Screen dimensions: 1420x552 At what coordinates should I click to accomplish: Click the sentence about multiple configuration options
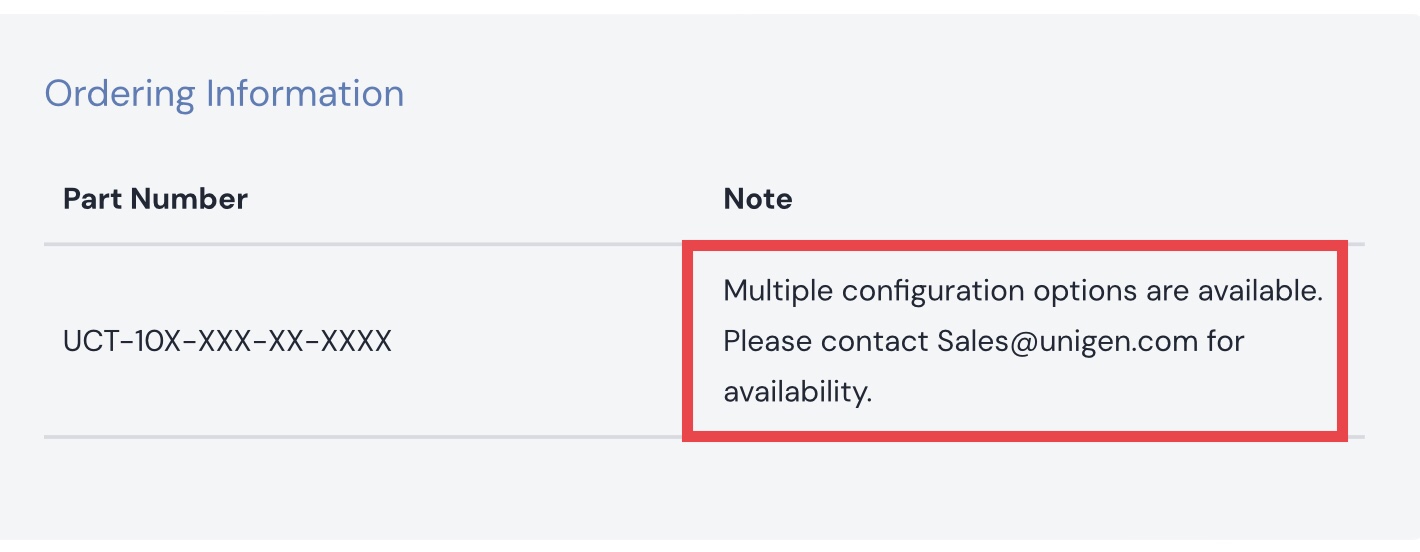click(1022, 292)
